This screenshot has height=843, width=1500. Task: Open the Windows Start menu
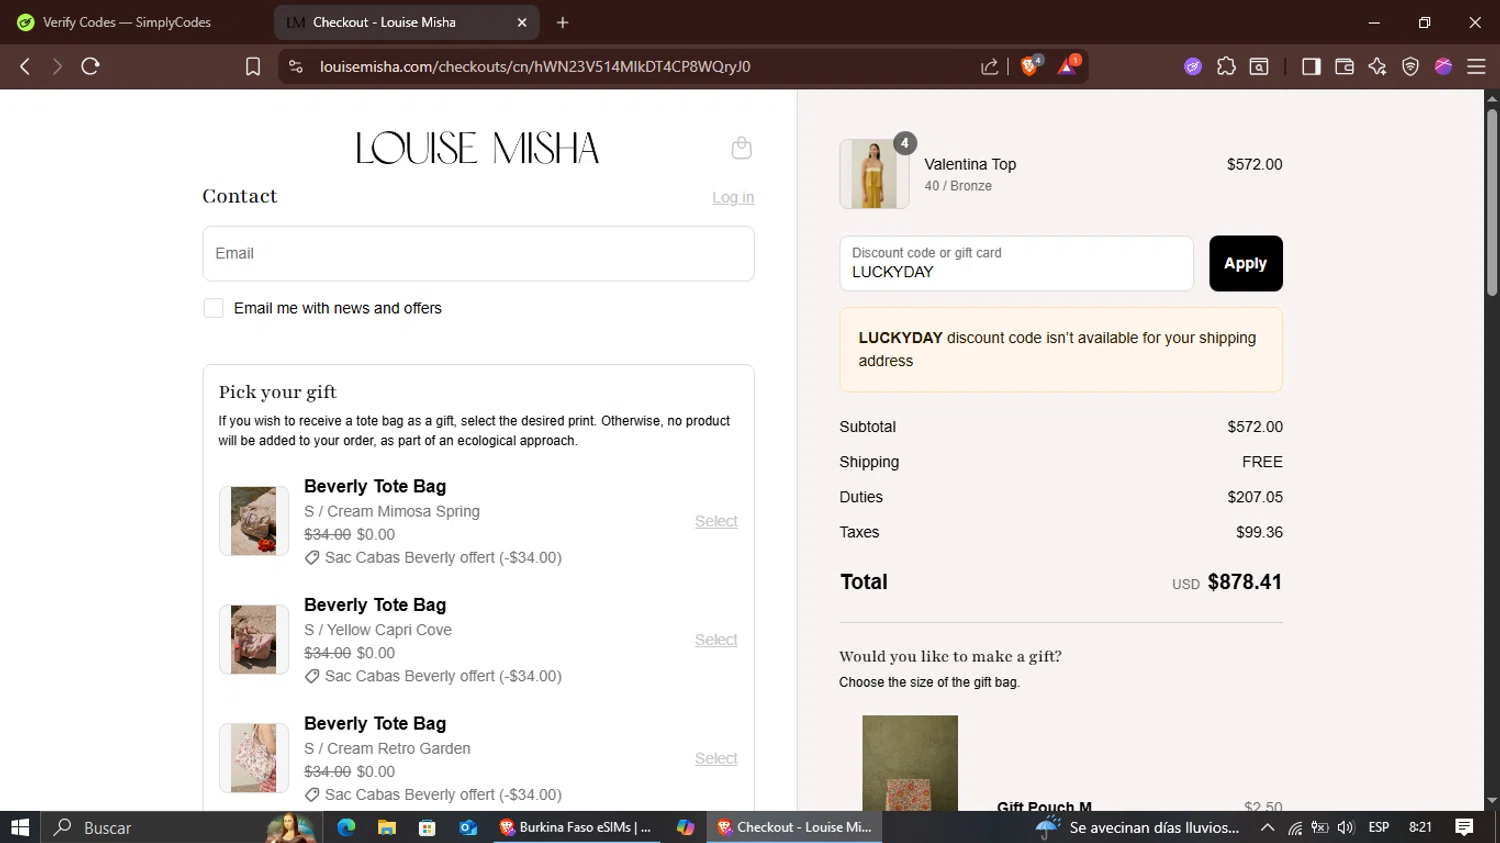pos(19,827)
